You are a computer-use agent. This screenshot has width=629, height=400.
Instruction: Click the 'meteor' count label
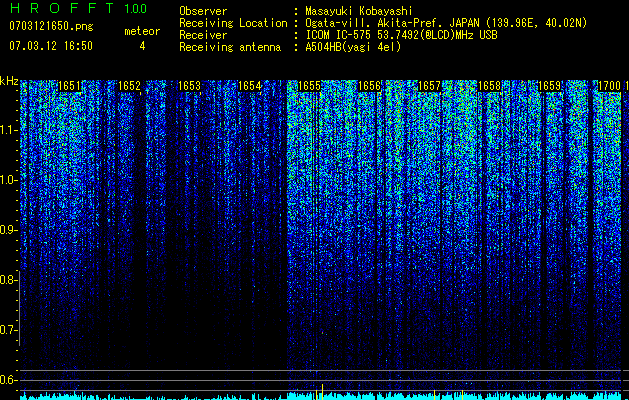(x=142, y=31)
